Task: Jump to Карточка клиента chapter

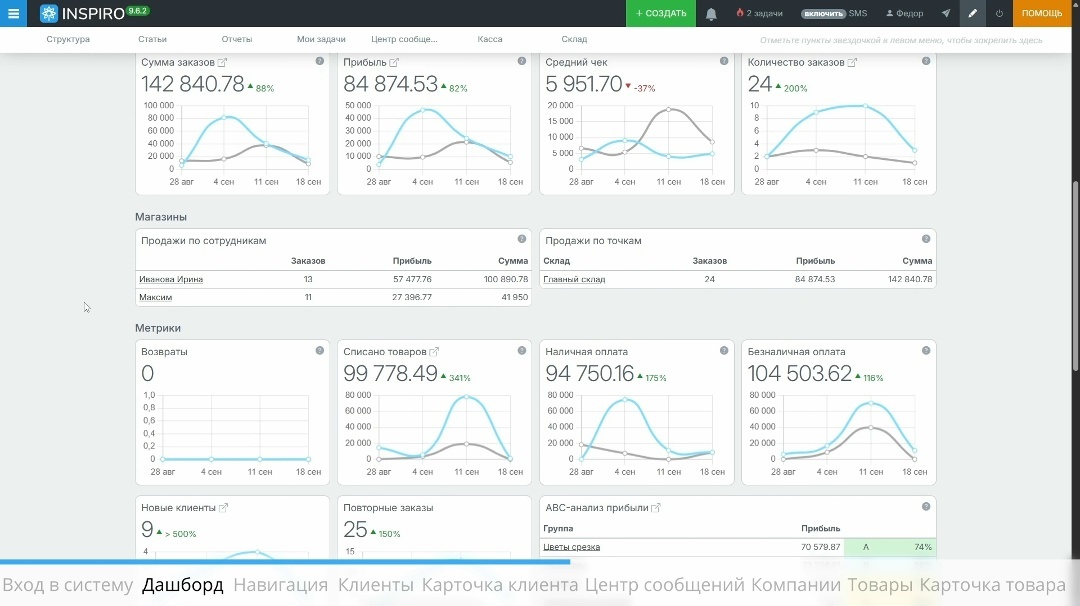Action: point(500,585)
